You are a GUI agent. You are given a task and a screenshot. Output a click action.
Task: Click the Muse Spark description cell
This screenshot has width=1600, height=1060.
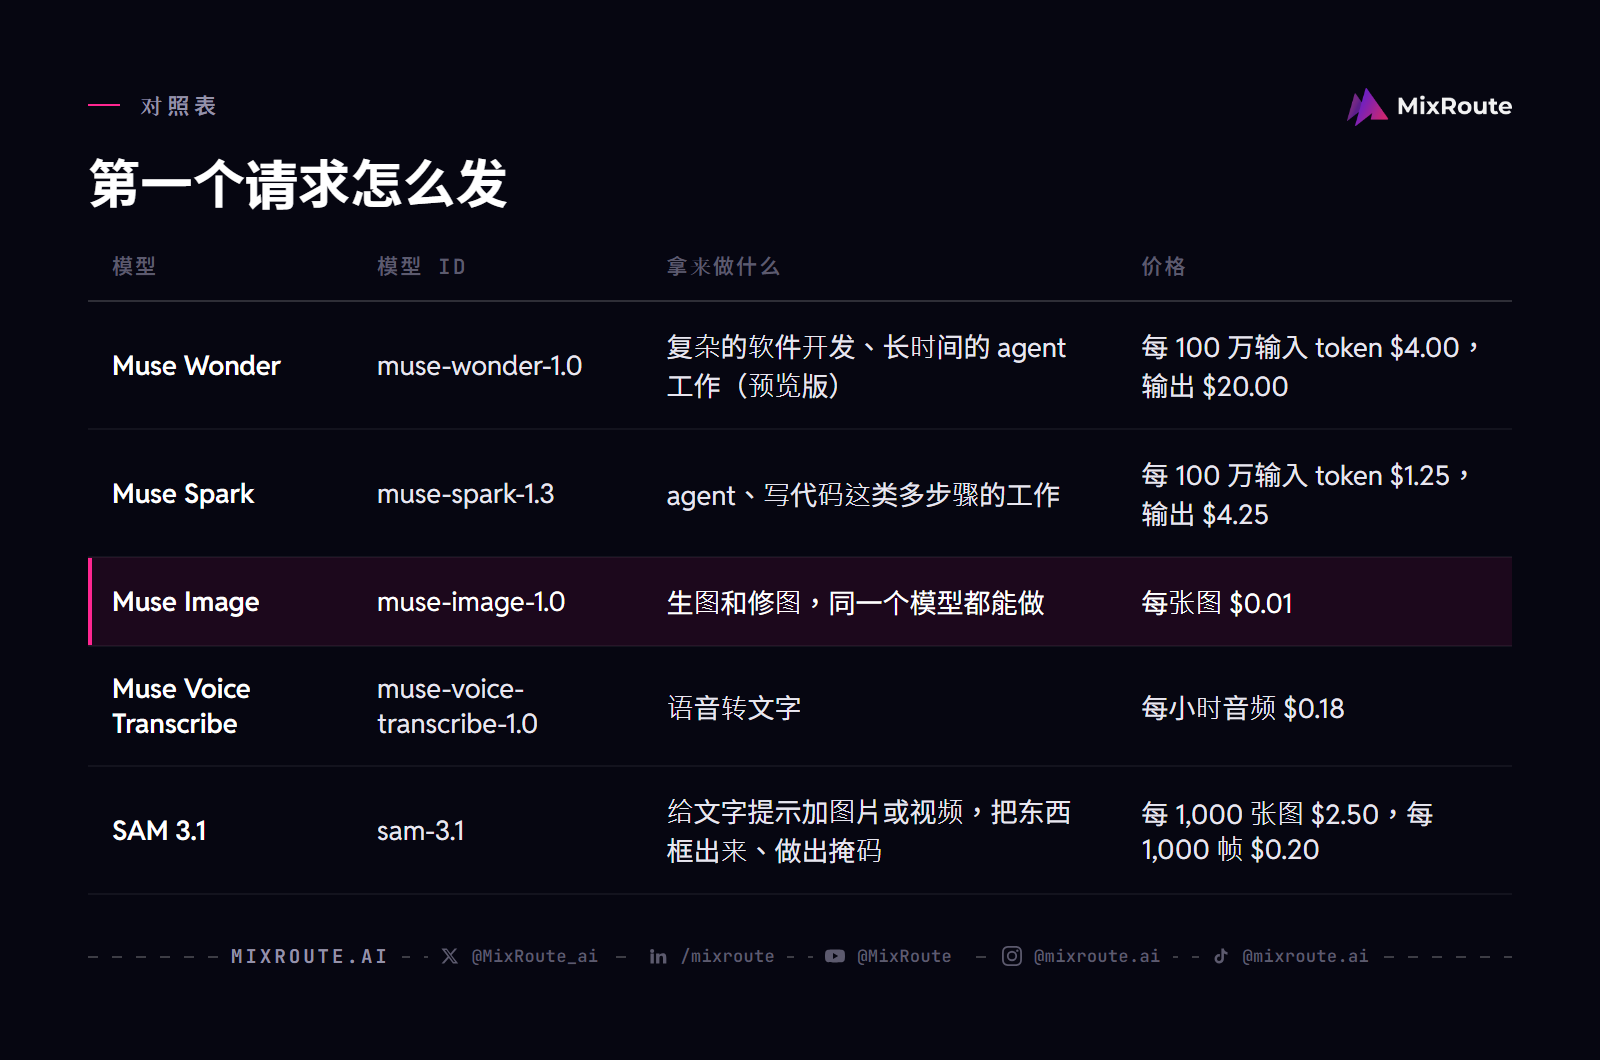863,495
